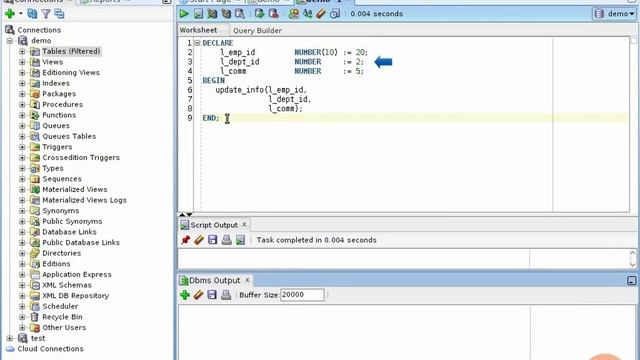Viewport: 640px width, 360px height.
Task: Select the XML Schemas tree item
Action: click(67, 285)
